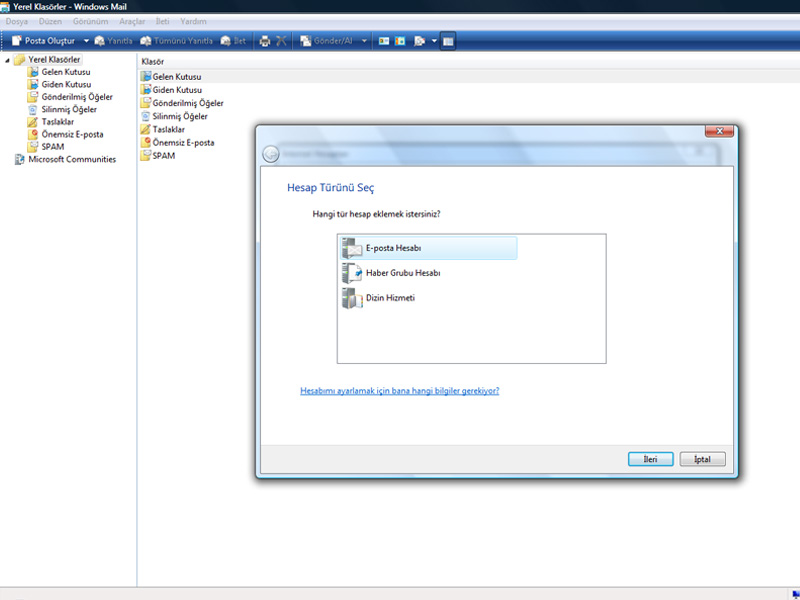Image resolution: width=800 pixels, height=600 pixels.
Task: Close the account wizard dialog
Action: coord(719,131)
